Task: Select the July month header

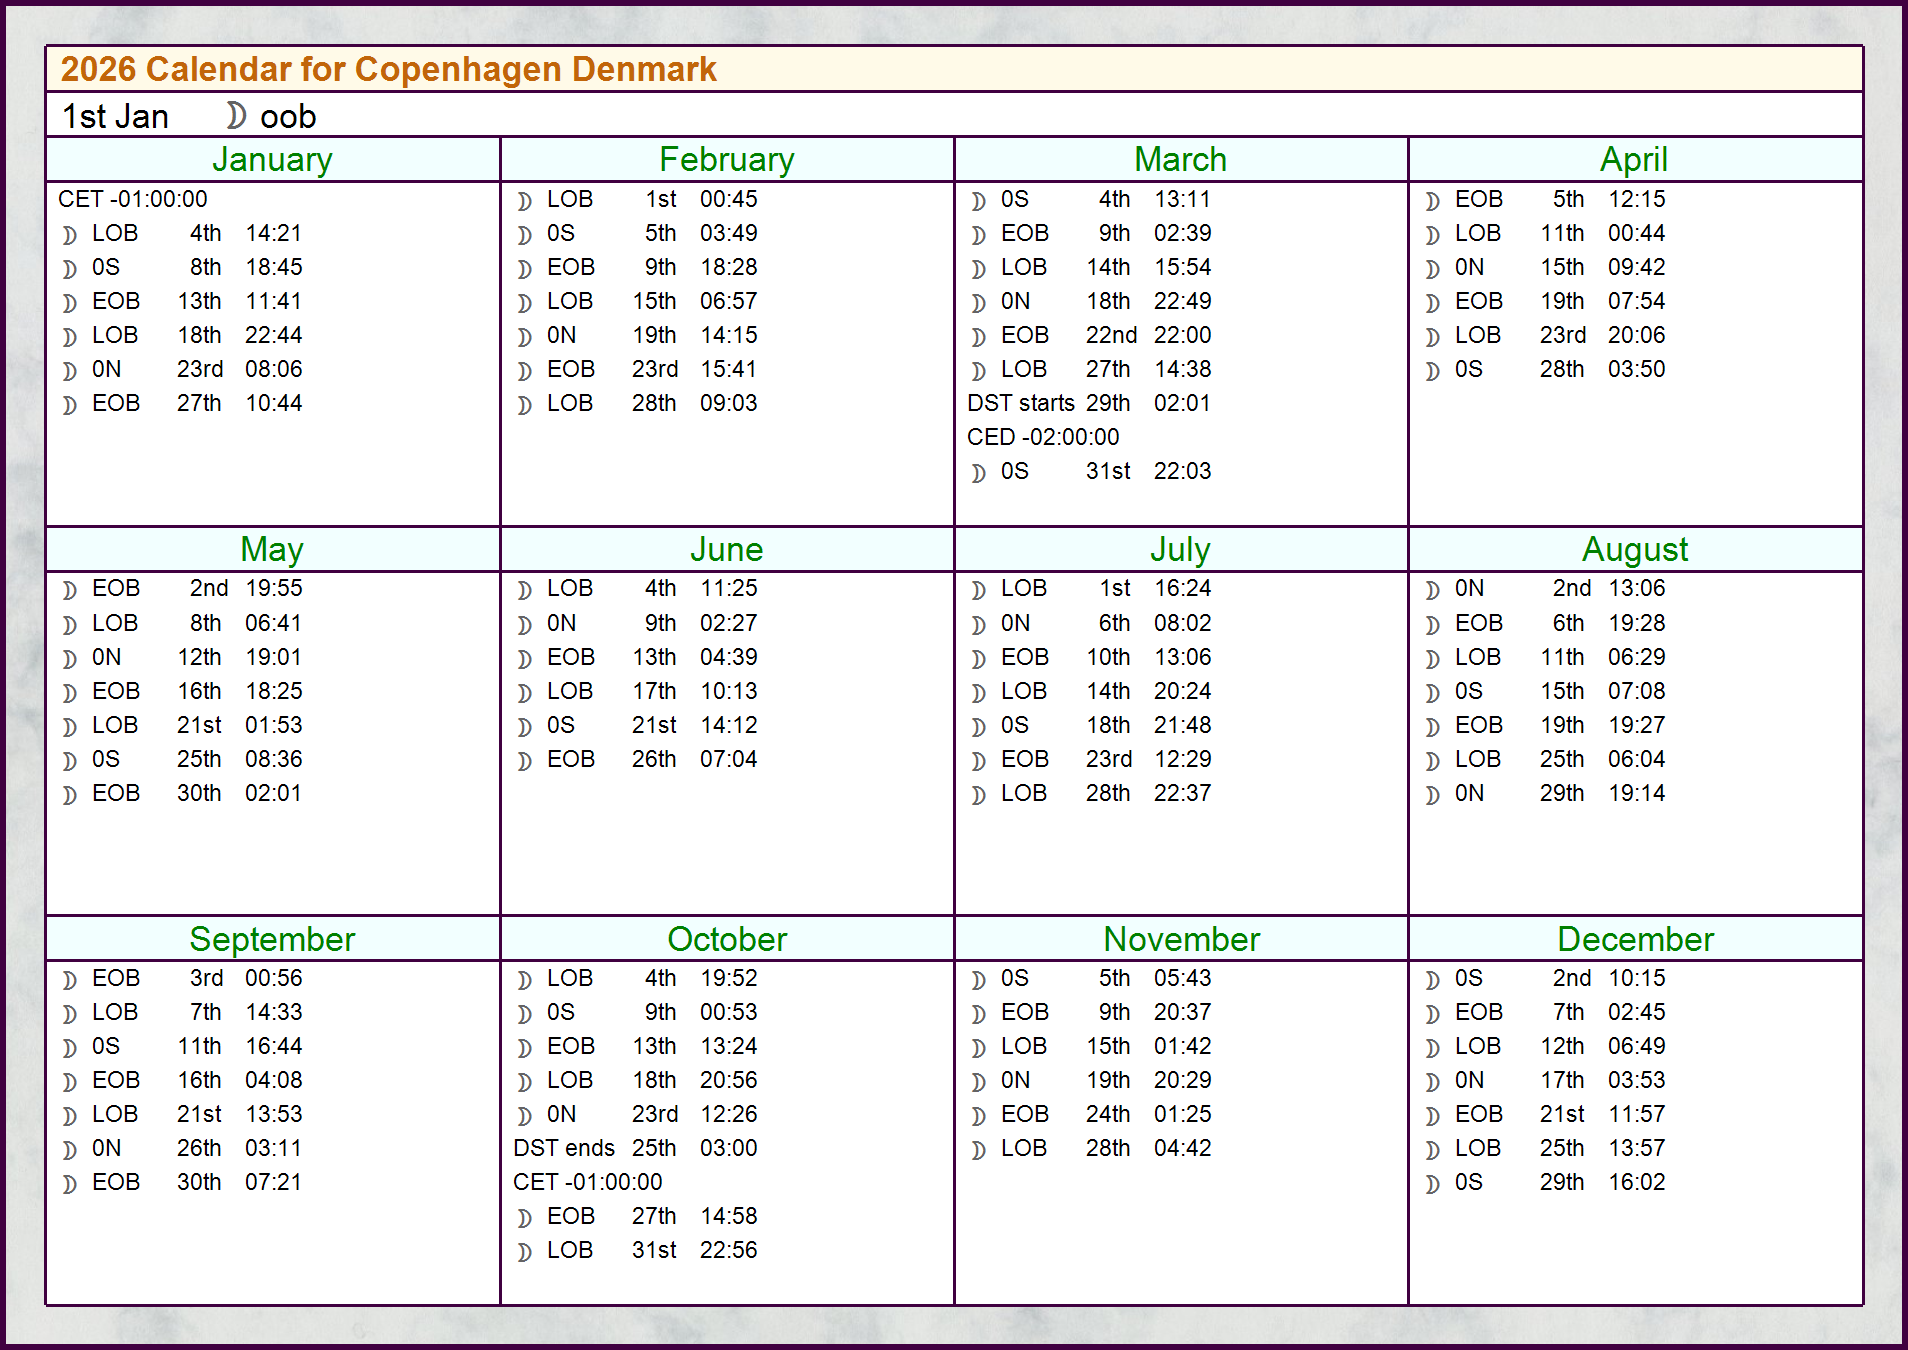Action: tap(1180, 550)
